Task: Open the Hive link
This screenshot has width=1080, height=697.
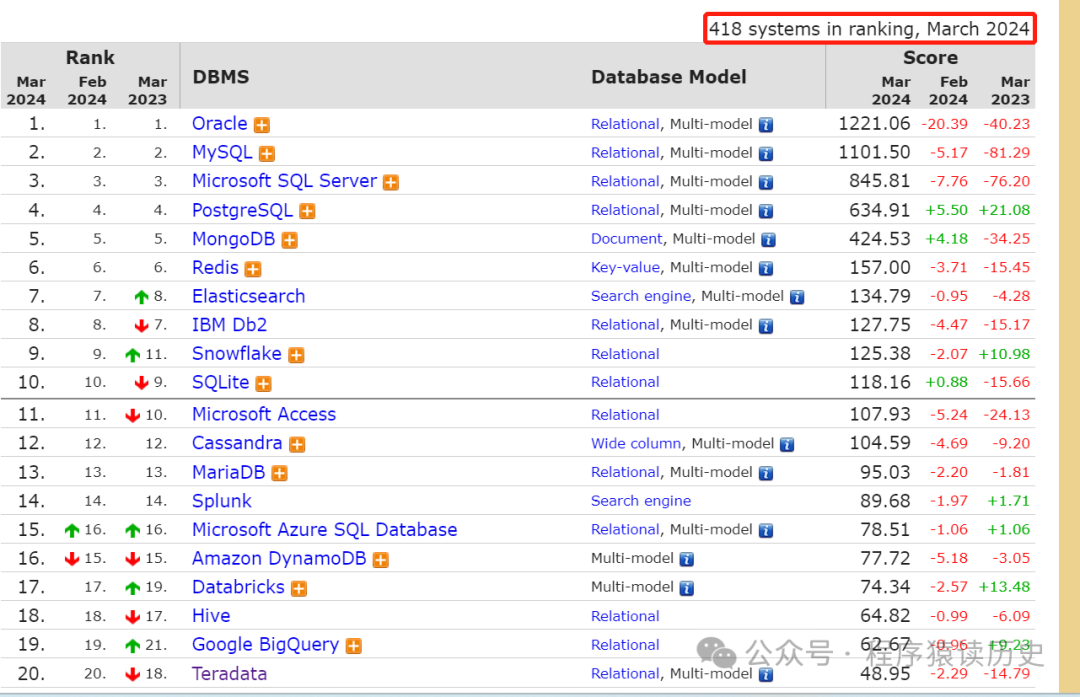Action: point(211,616)
